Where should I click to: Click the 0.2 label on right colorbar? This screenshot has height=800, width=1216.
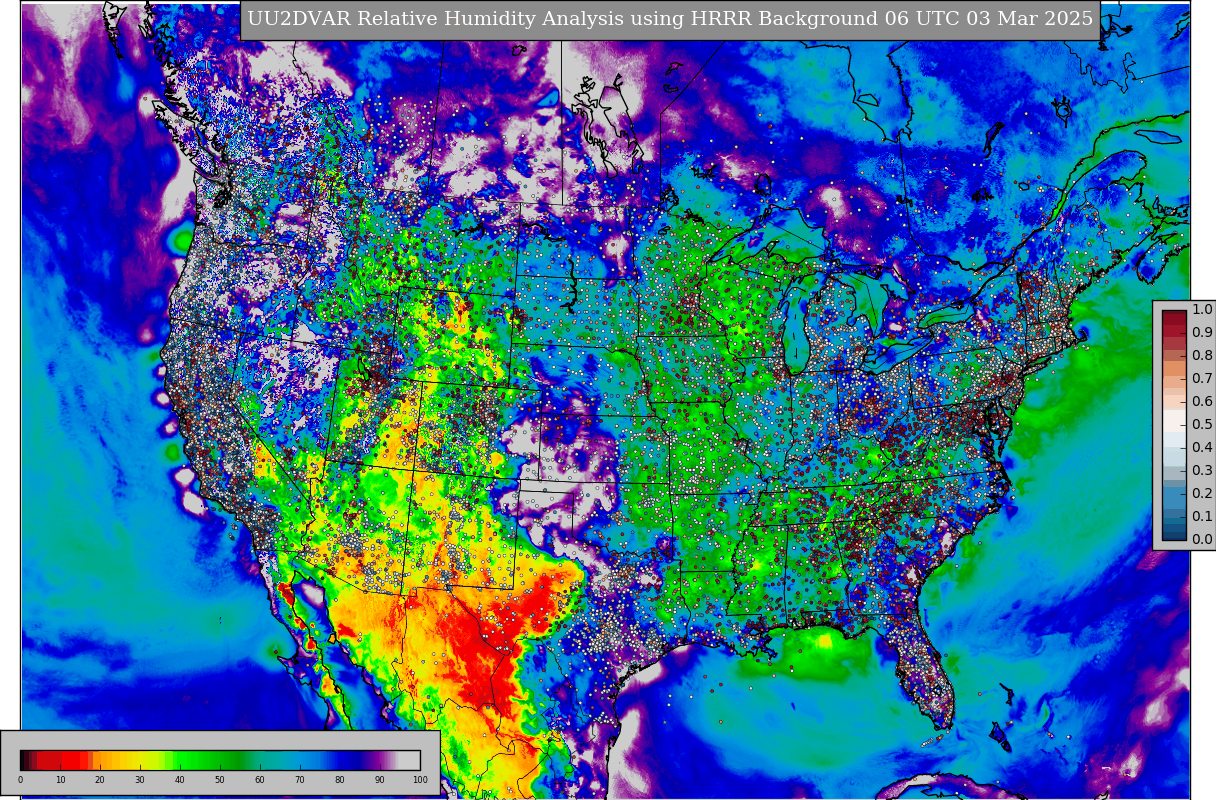1202,493
